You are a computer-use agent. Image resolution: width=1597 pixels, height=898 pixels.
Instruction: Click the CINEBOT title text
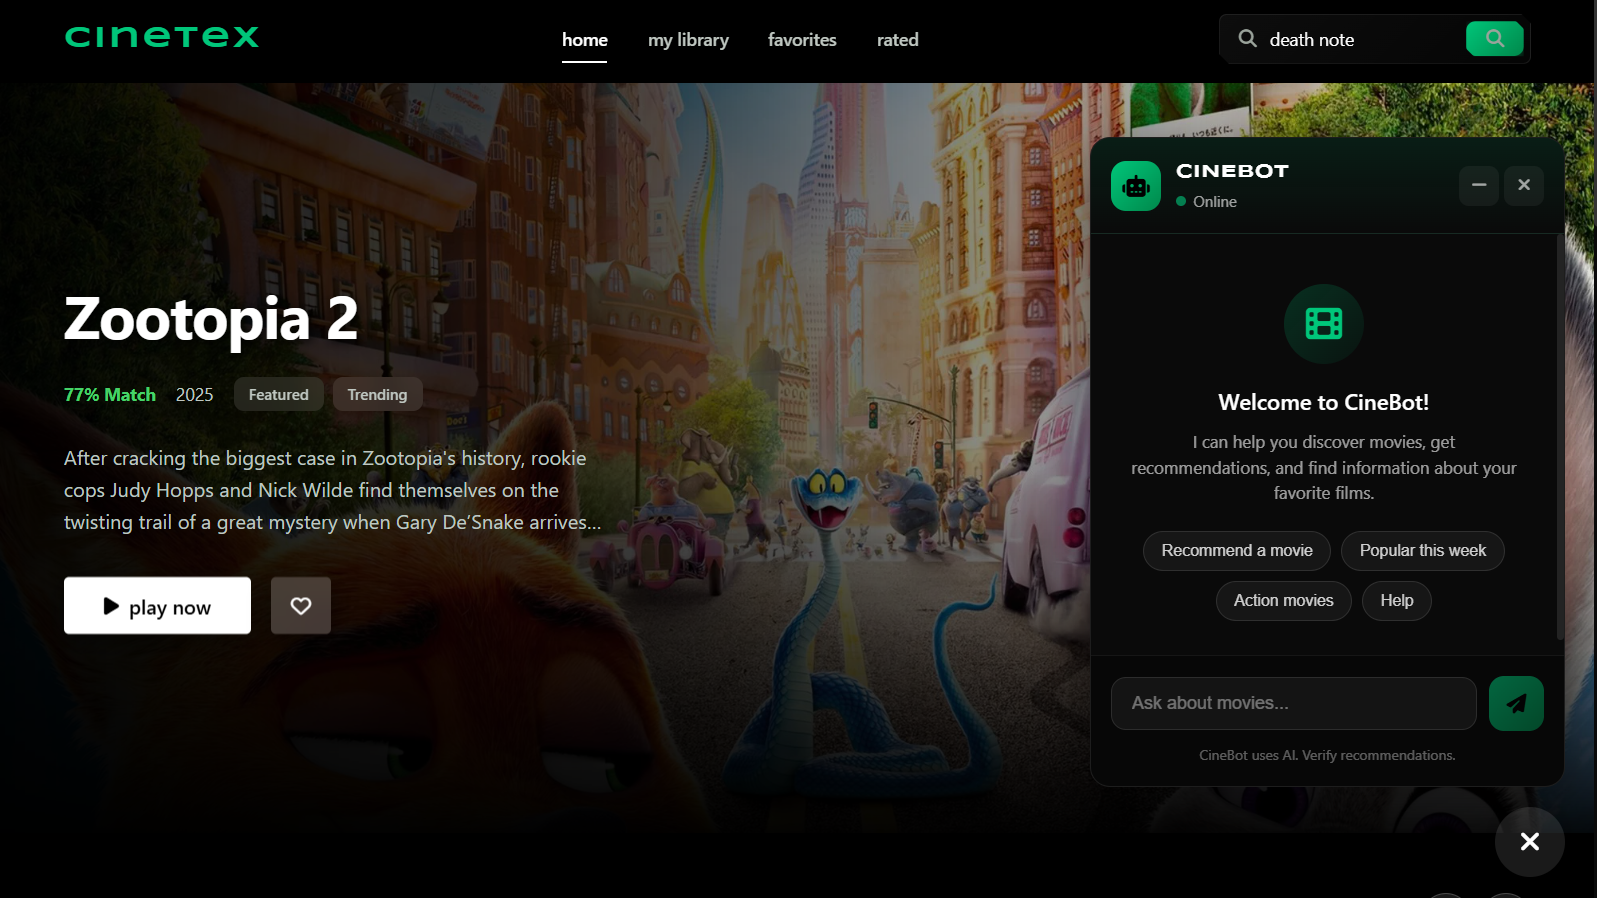[1232, 171]
